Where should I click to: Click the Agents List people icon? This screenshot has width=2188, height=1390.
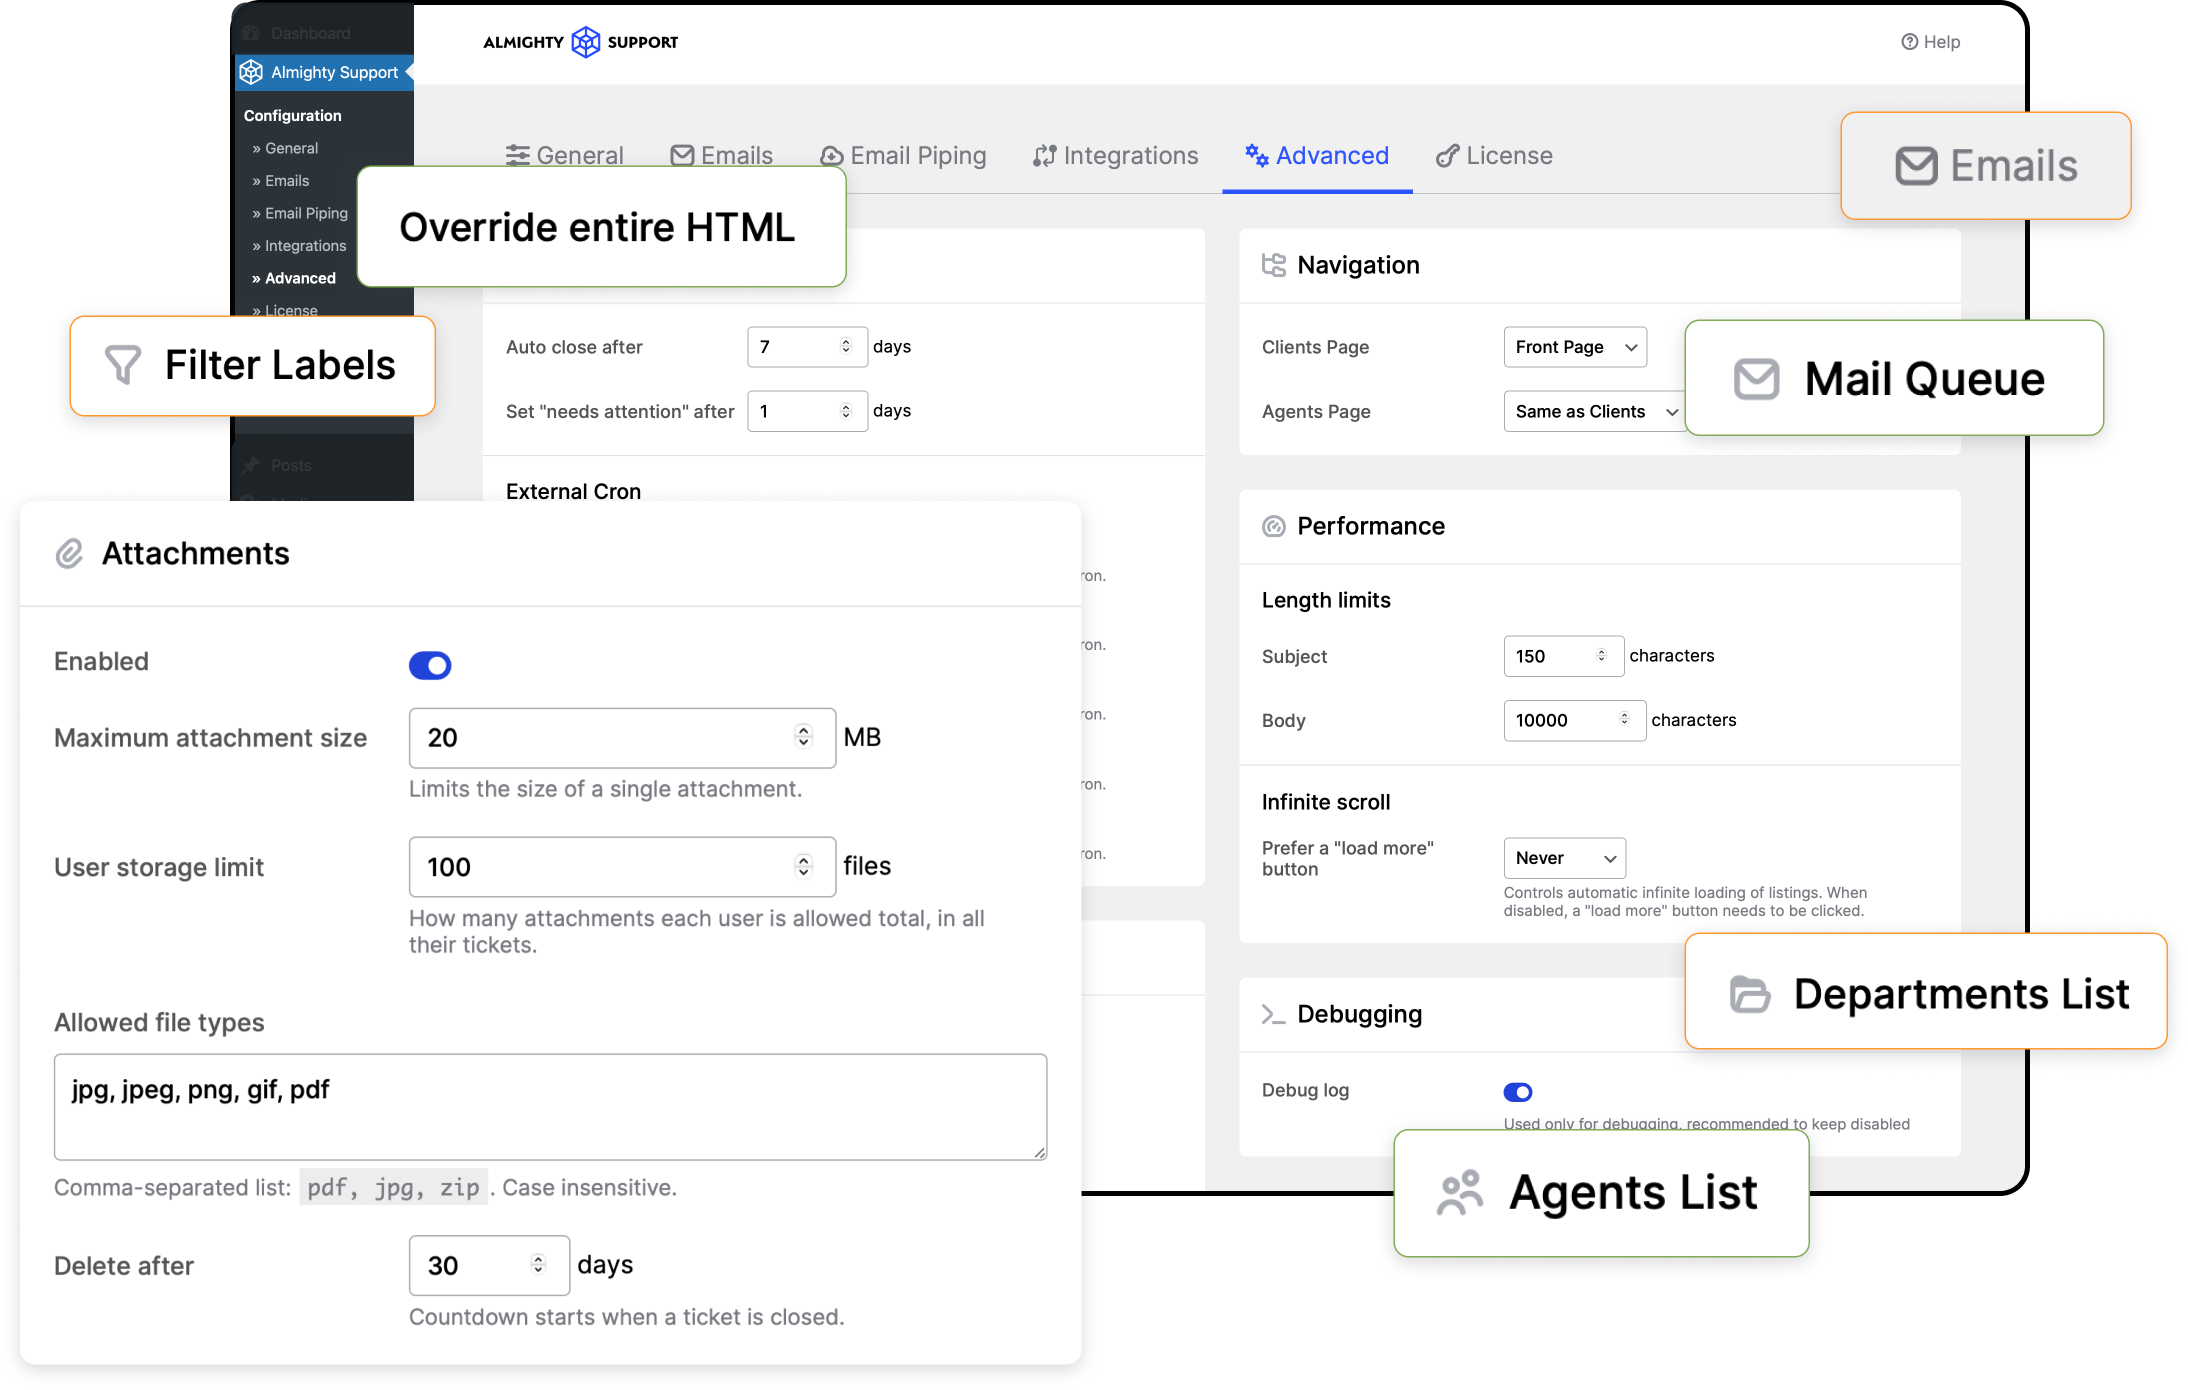[1460, 1192]
